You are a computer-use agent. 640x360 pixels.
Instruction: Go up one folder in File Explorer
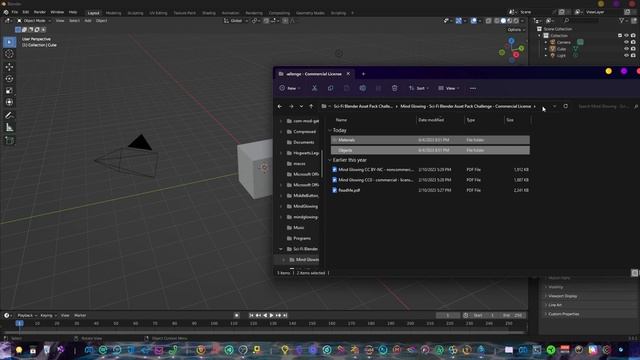(x=311, y=107)
